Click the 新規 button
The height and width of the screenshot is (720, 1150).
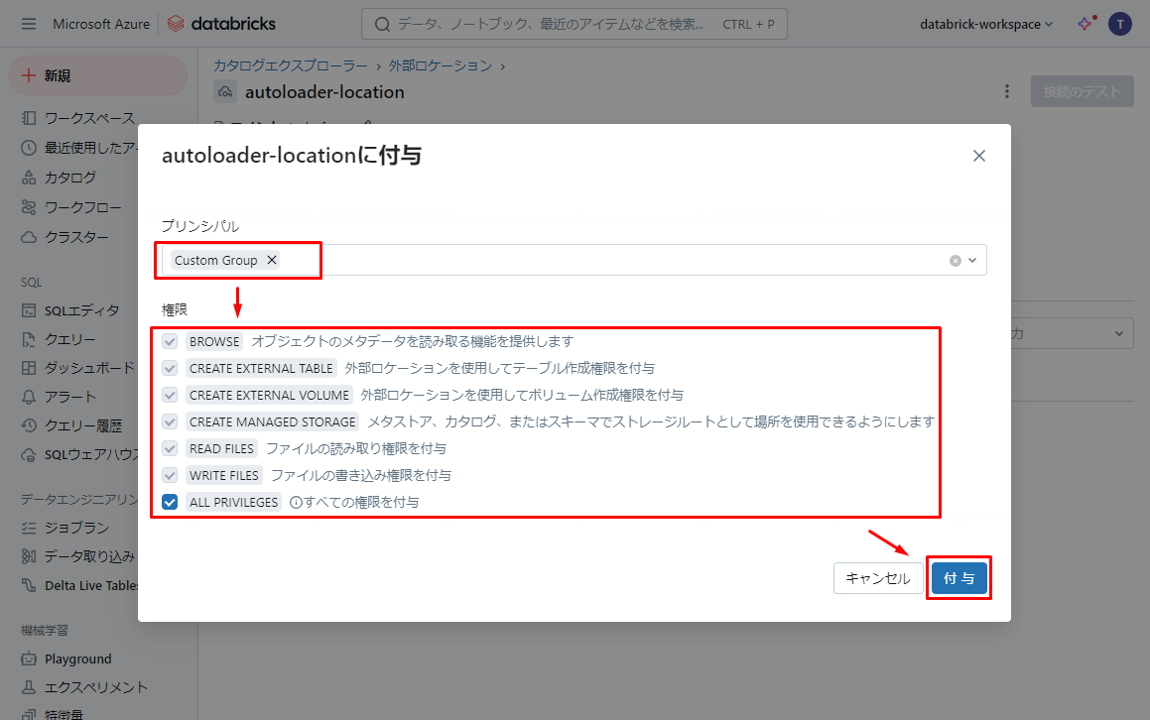(x=98, y=76)
